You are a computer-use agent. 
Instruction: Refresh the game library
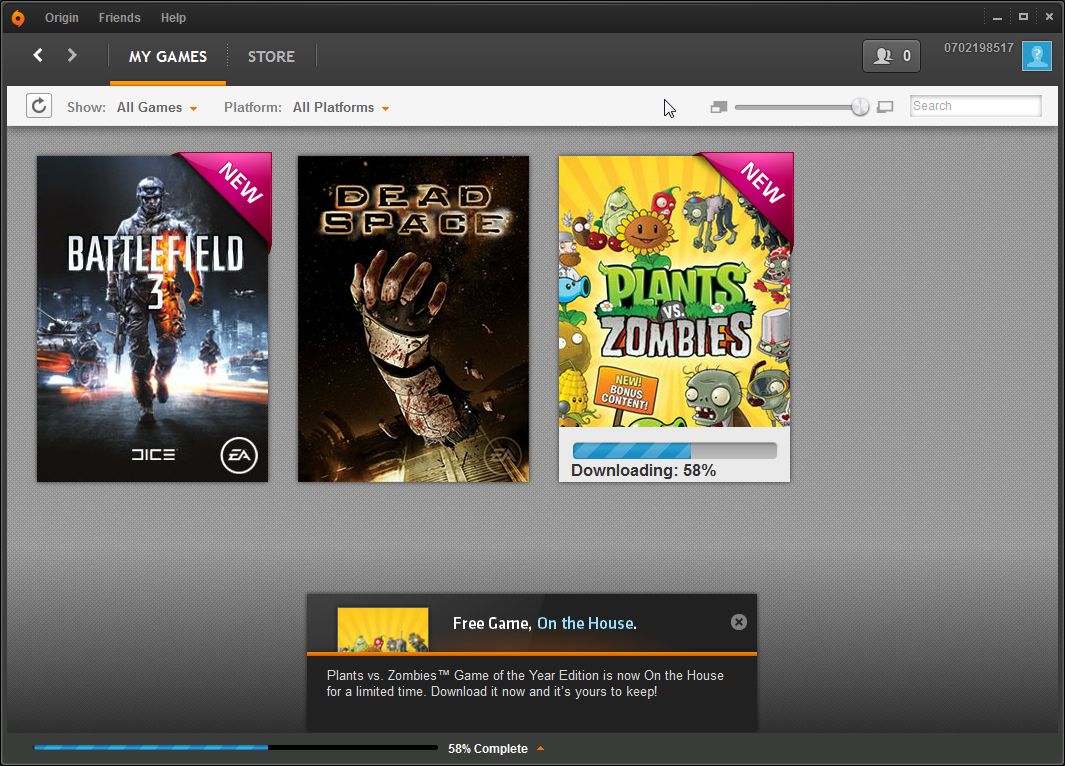39,106
